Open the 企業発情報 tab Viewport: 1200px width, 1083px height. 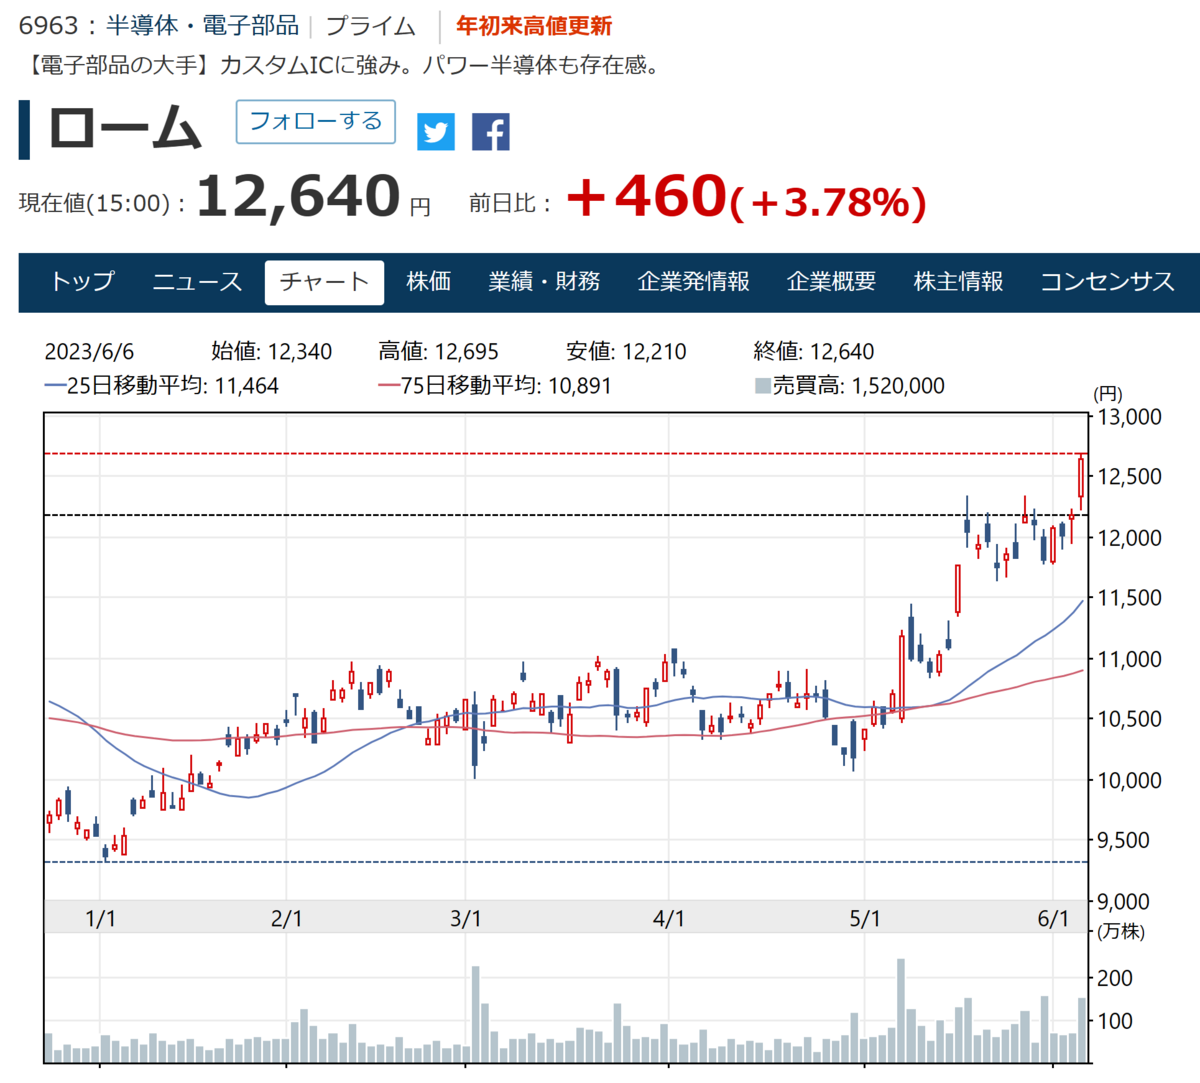pos(694,282)
